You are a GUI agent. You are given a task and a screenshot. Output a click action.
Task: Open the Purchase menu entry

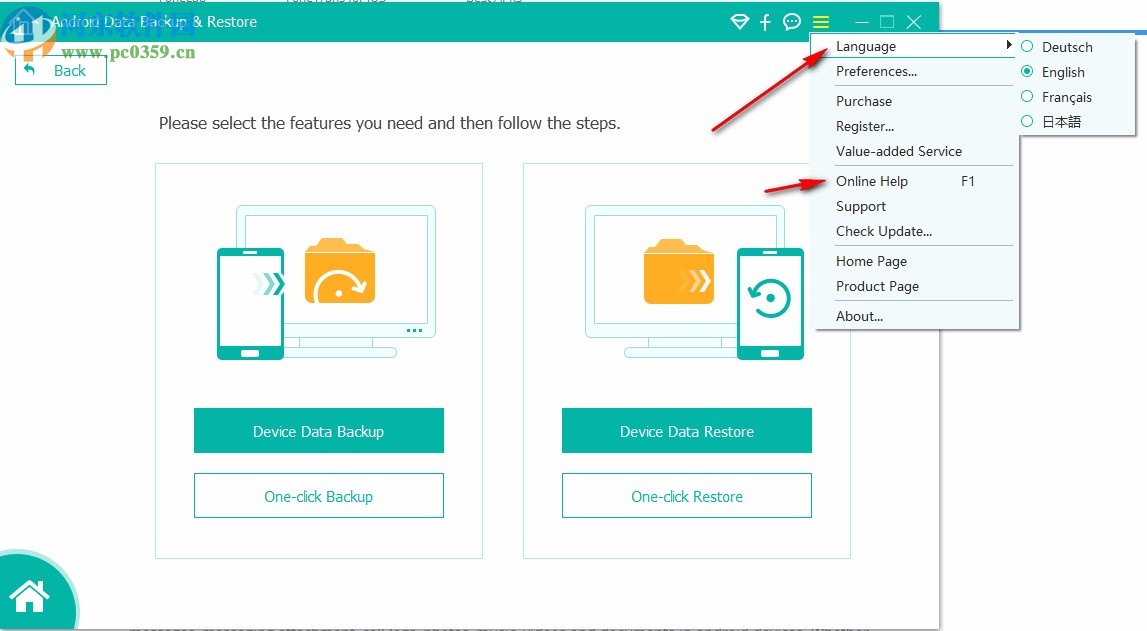point(863,101)
